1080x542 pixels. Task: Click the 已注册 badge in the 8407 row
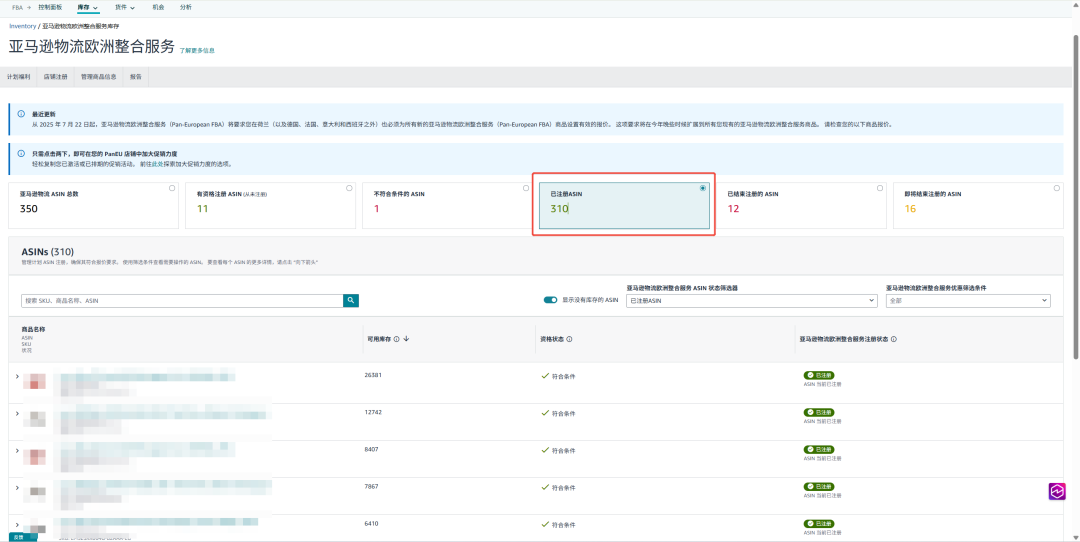pyautogui.click(x=819, y=450)
